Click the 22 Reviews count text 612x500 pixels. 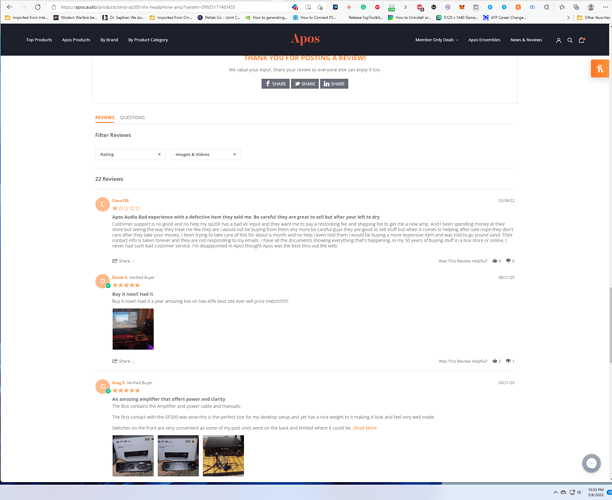click(109, 179)
